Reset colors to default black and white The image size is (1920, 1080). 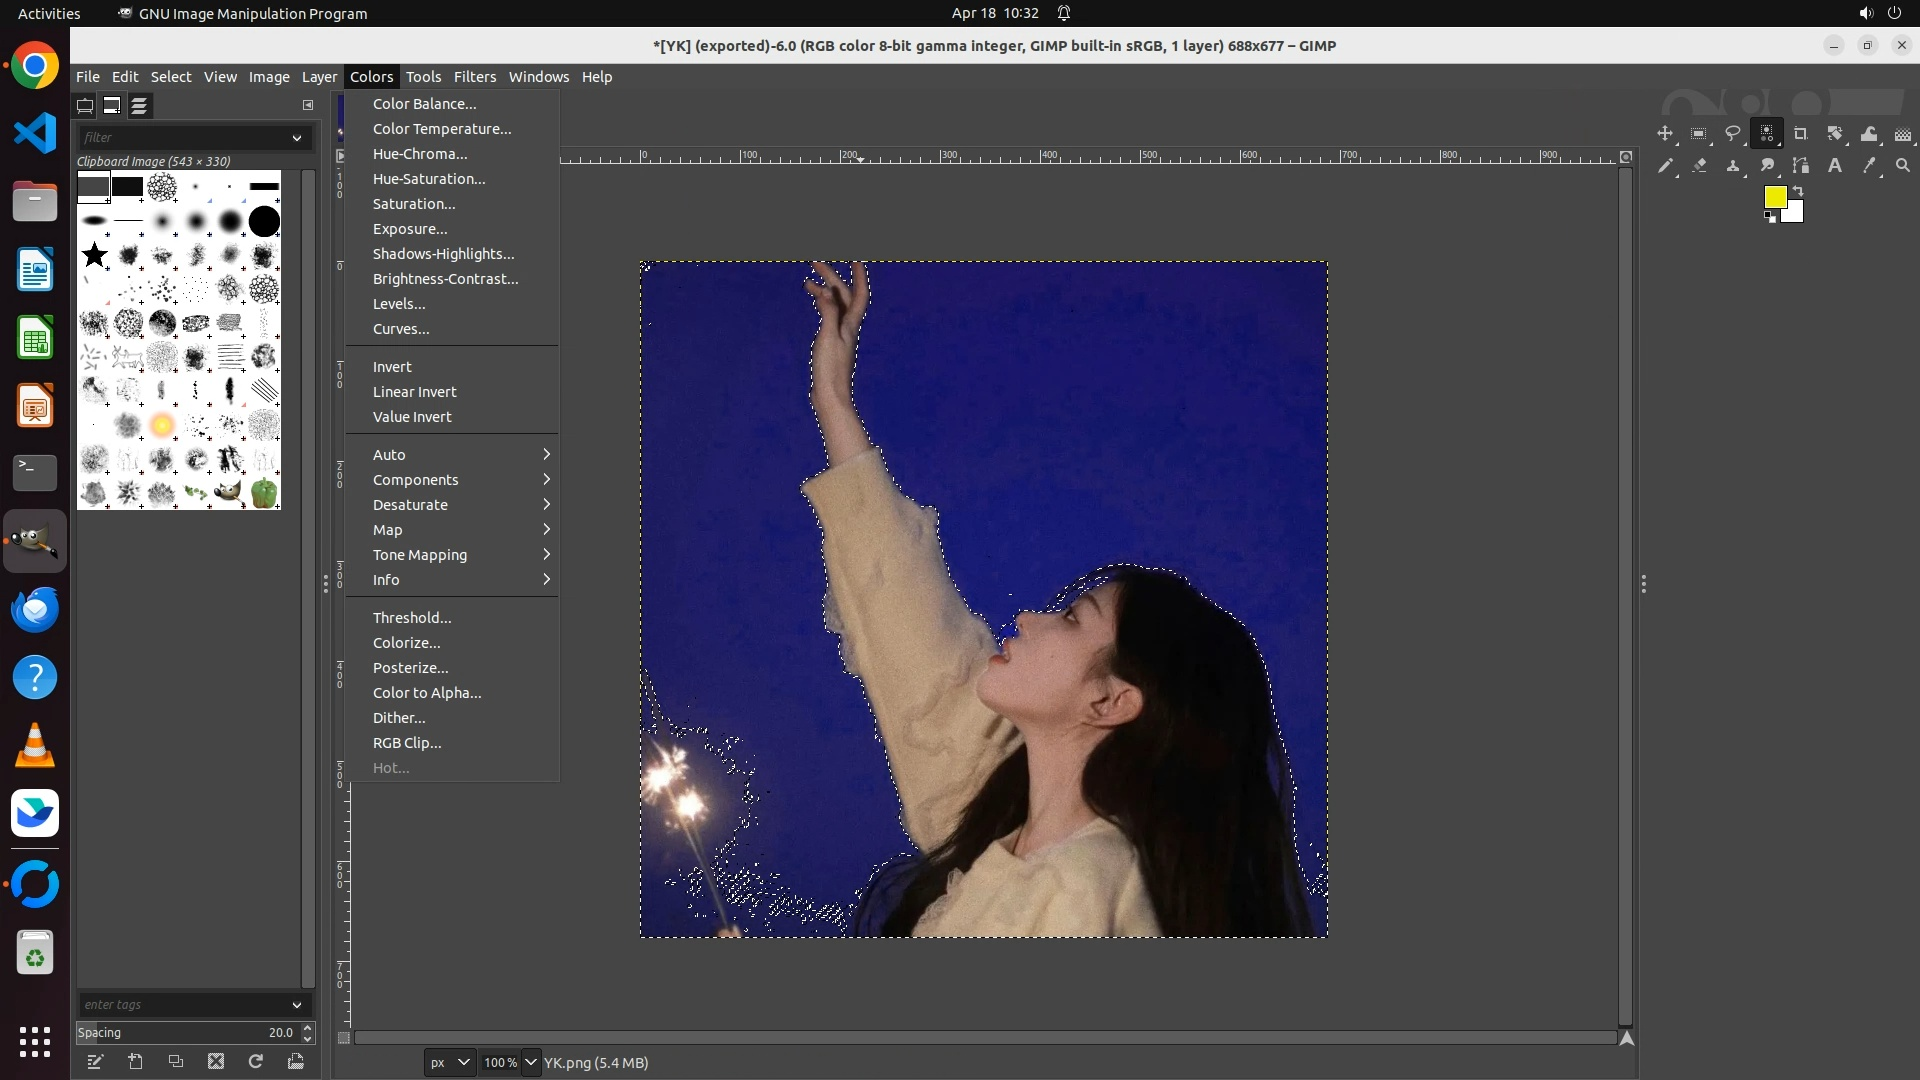[x=1770, y=218]
